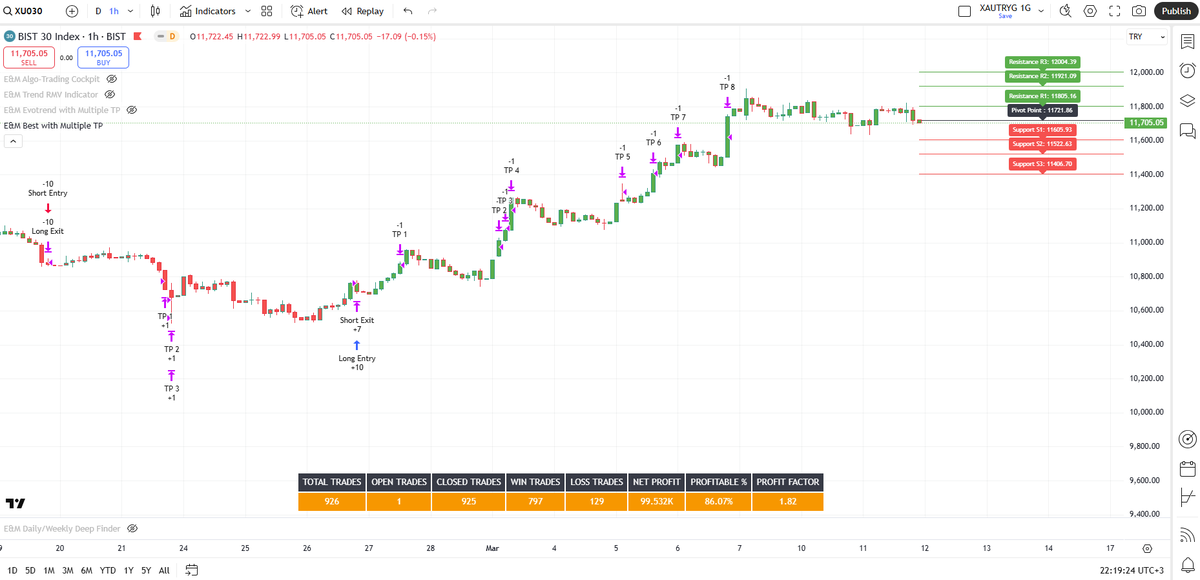Click the Pivot Point : 11721.86 label
Image resolution: width=1200 pixels, height=580 pixels.
coord(1041,110)
